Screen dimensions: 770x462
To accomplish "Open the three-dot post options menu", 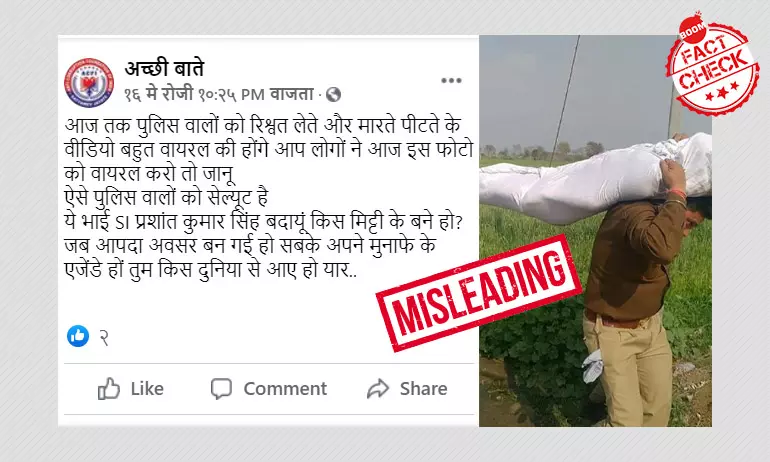I will point(451,81).
